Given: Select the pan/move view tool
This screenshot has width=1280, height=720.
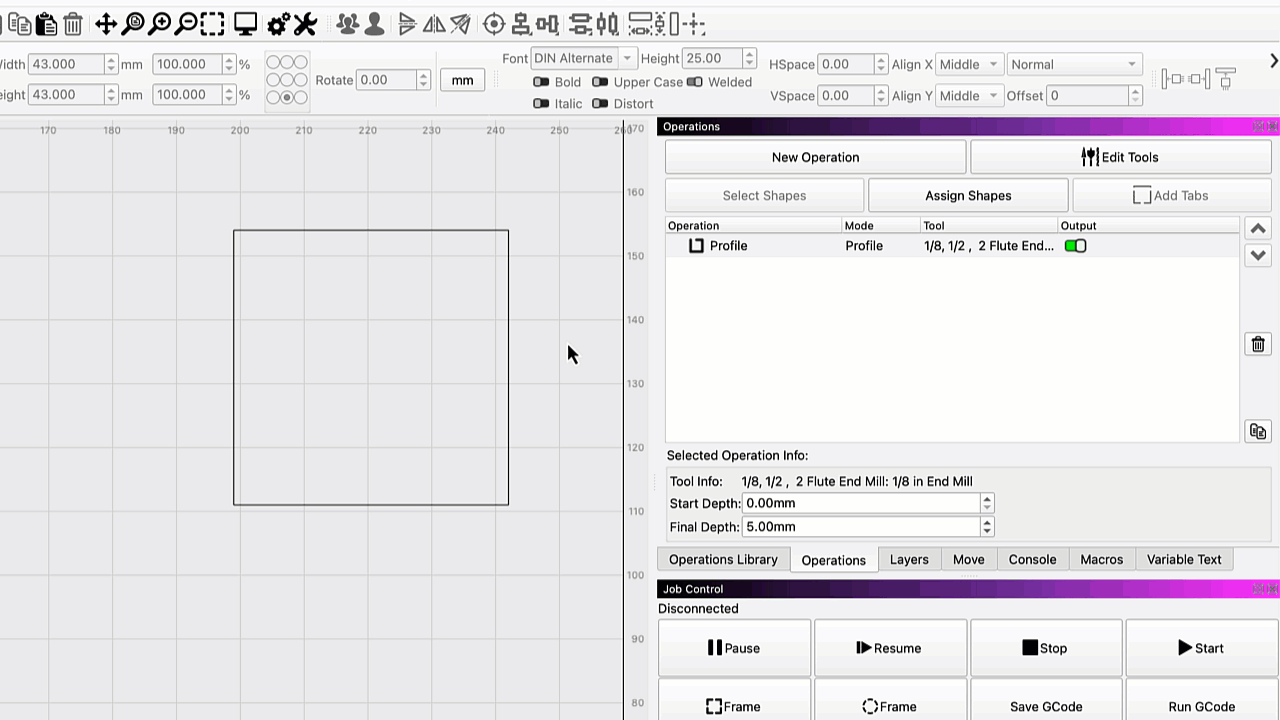Looking at the screenshot, I should 106,24.
